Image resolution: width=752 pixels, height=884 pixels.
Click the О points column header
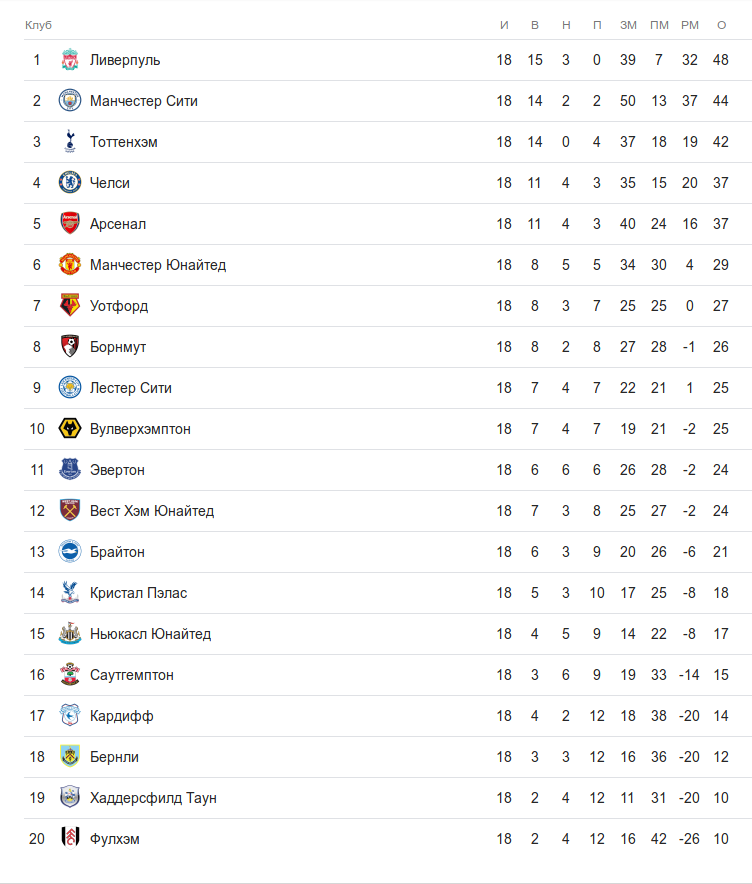click(721, 24)
